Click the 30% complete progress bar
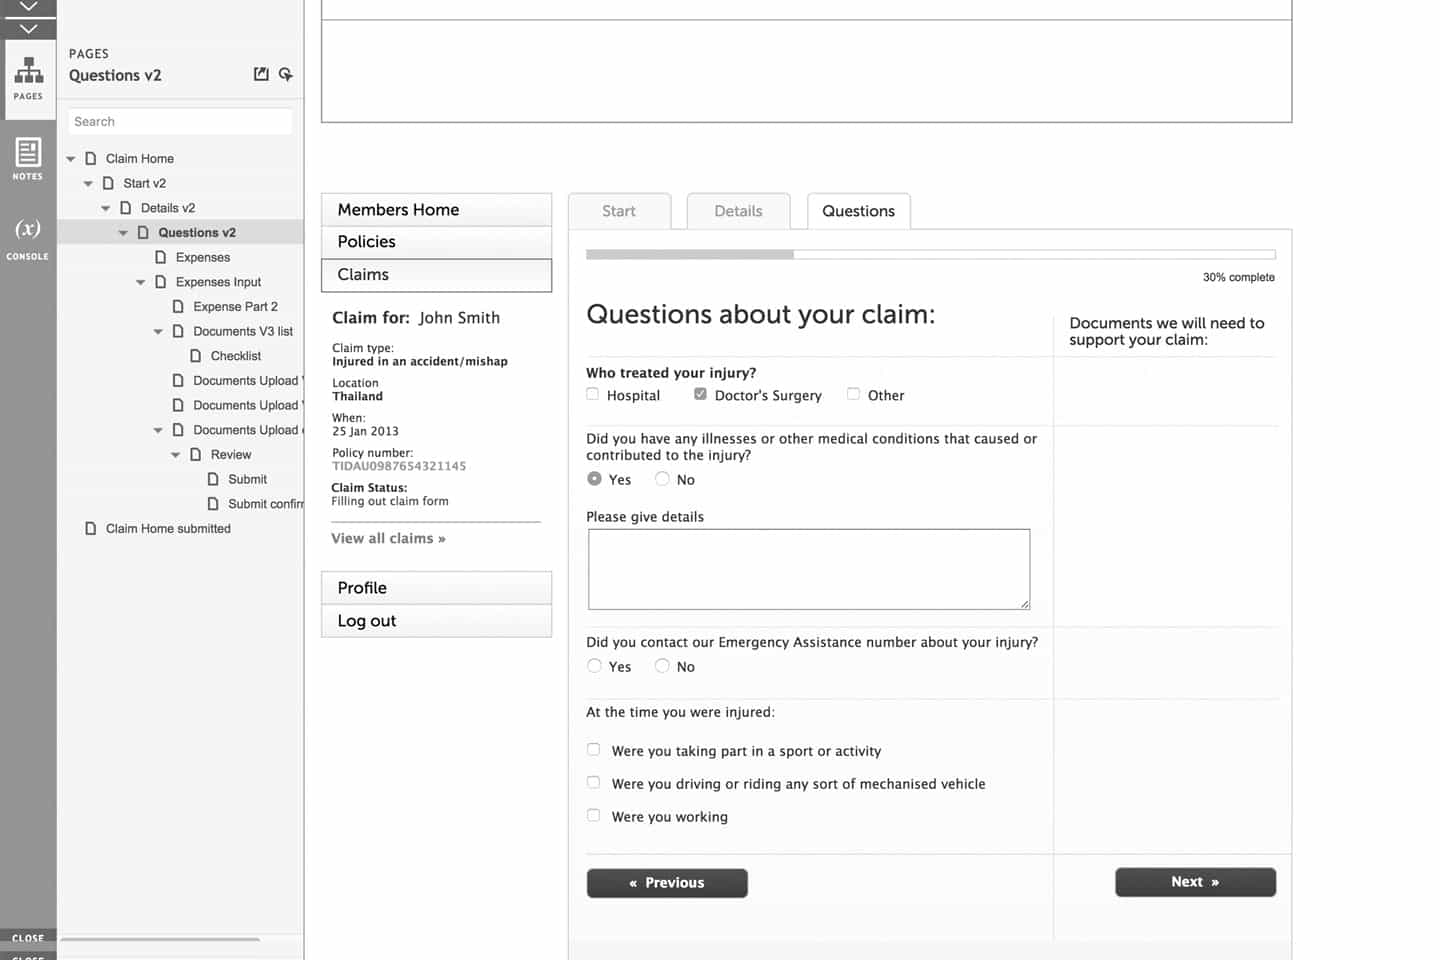The image size is (1440, 960). pyautogui.click(x=930, y=255)
